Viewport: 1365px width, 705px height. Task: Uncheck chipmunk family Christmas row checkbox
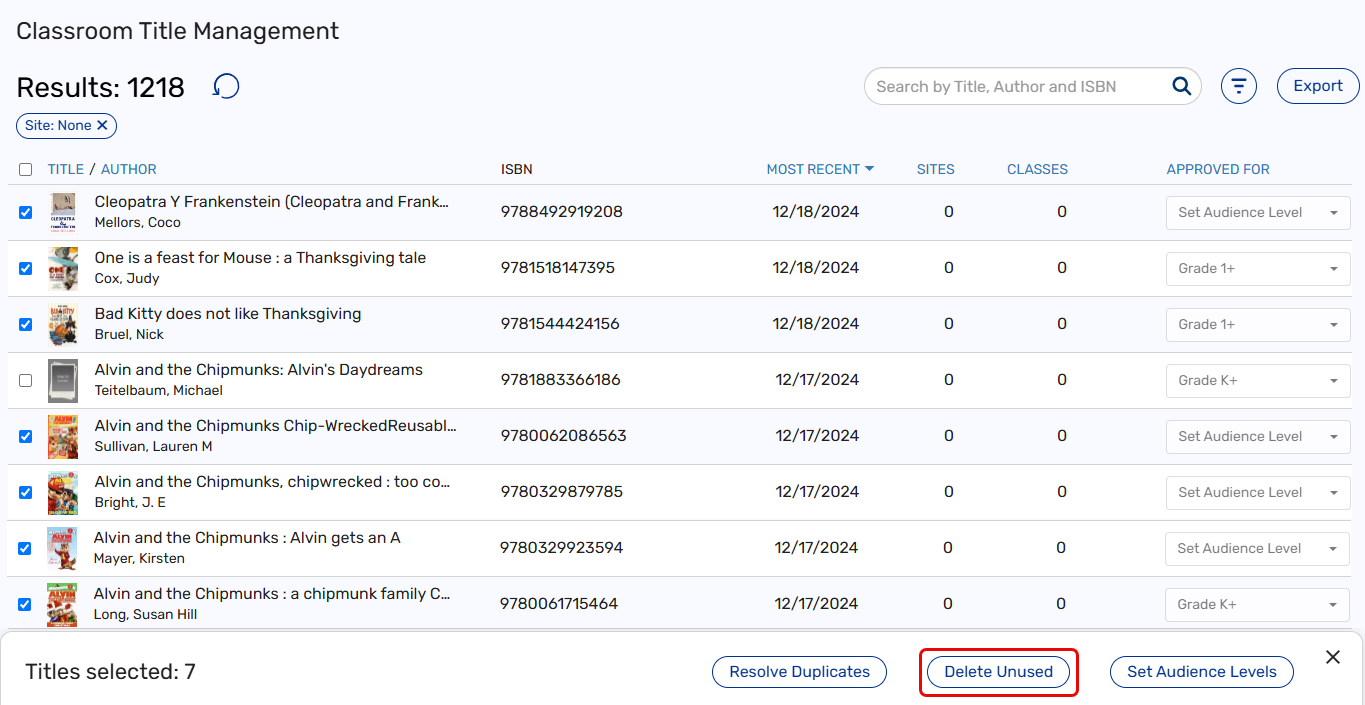[26, 604]
